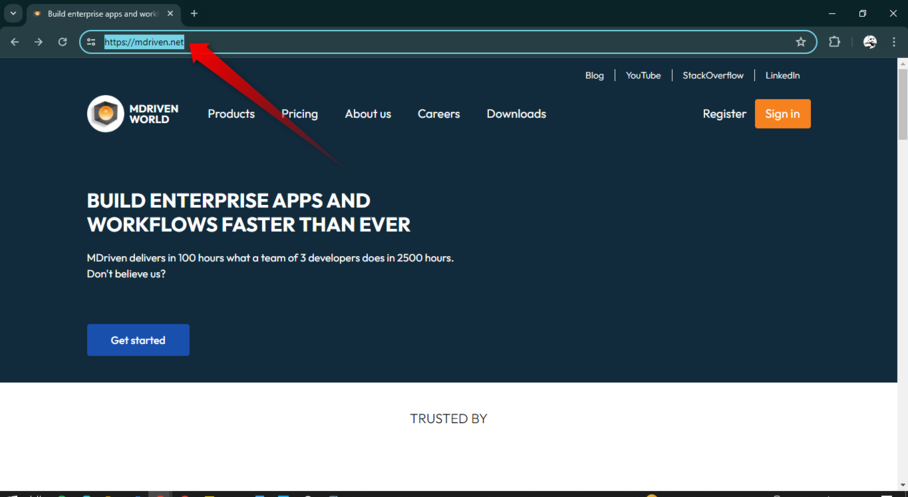Go to About us

tap(368, 114)
